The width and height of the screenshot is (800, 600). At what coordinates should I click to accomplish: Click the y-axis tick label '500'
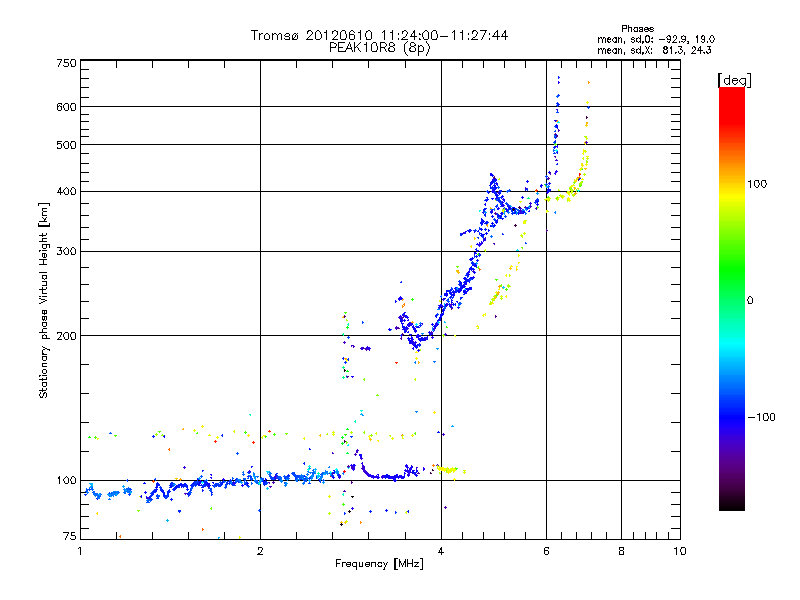tap(66, 145)
